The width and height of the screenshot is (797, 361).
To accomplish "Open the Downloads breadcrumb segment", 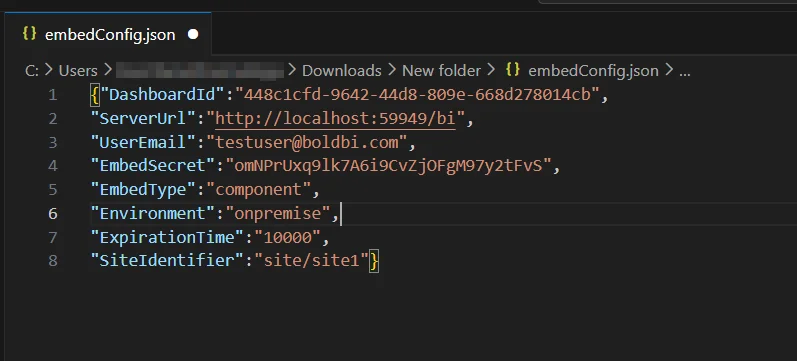I will click(342, 71).
